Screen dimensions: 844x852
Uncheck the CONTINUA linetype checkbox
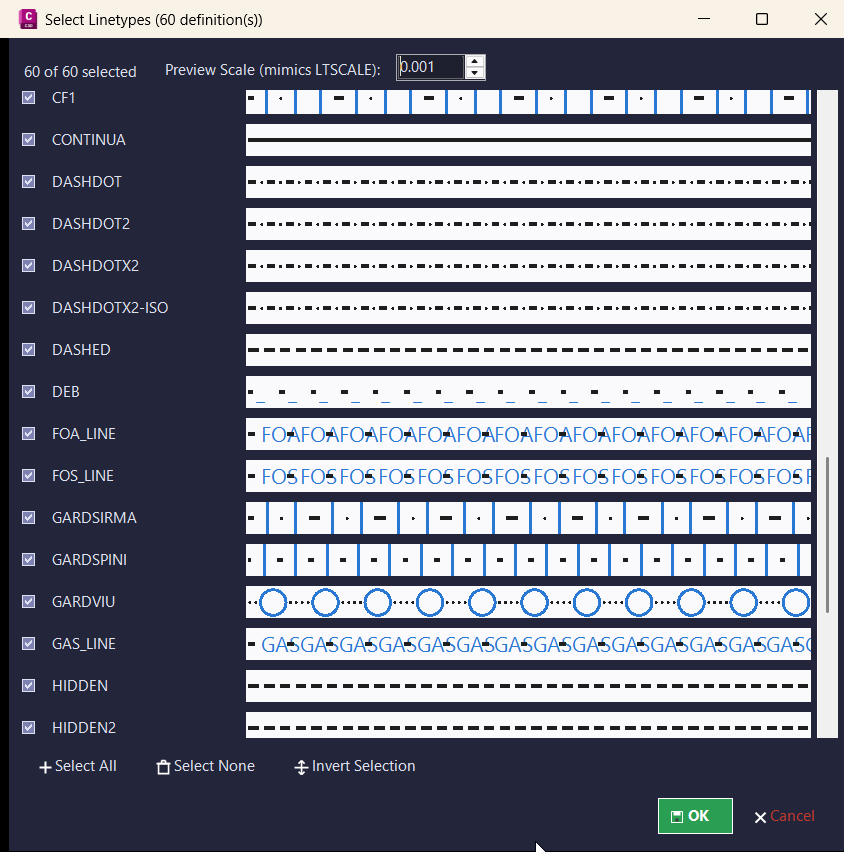pyautogui.click(x=28, y=140)
